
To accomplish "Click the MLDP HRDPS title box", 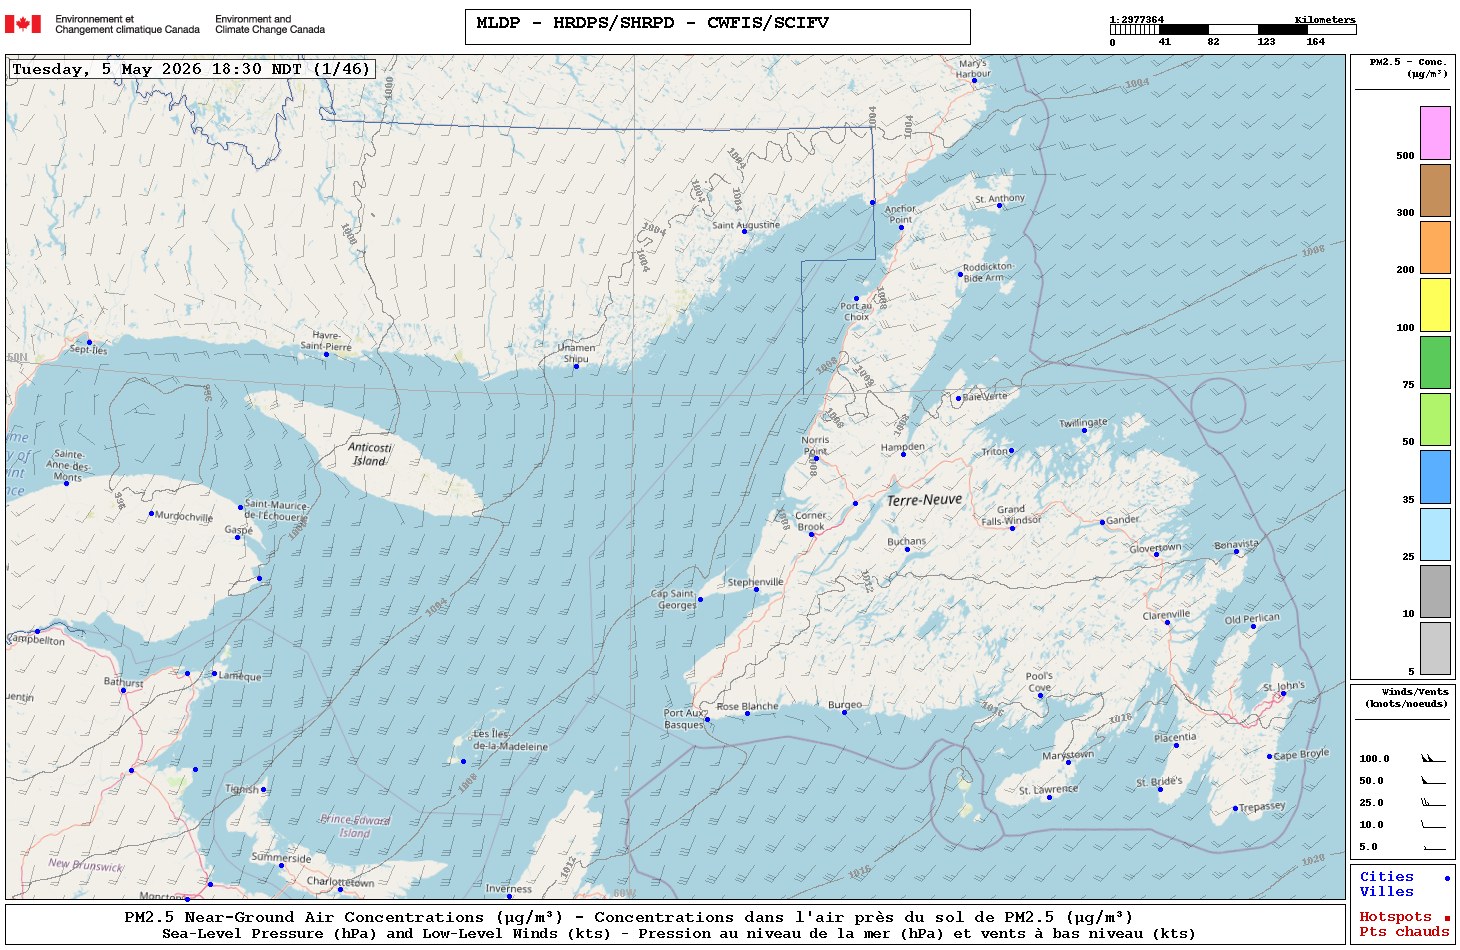I will [x=717, y=27].
